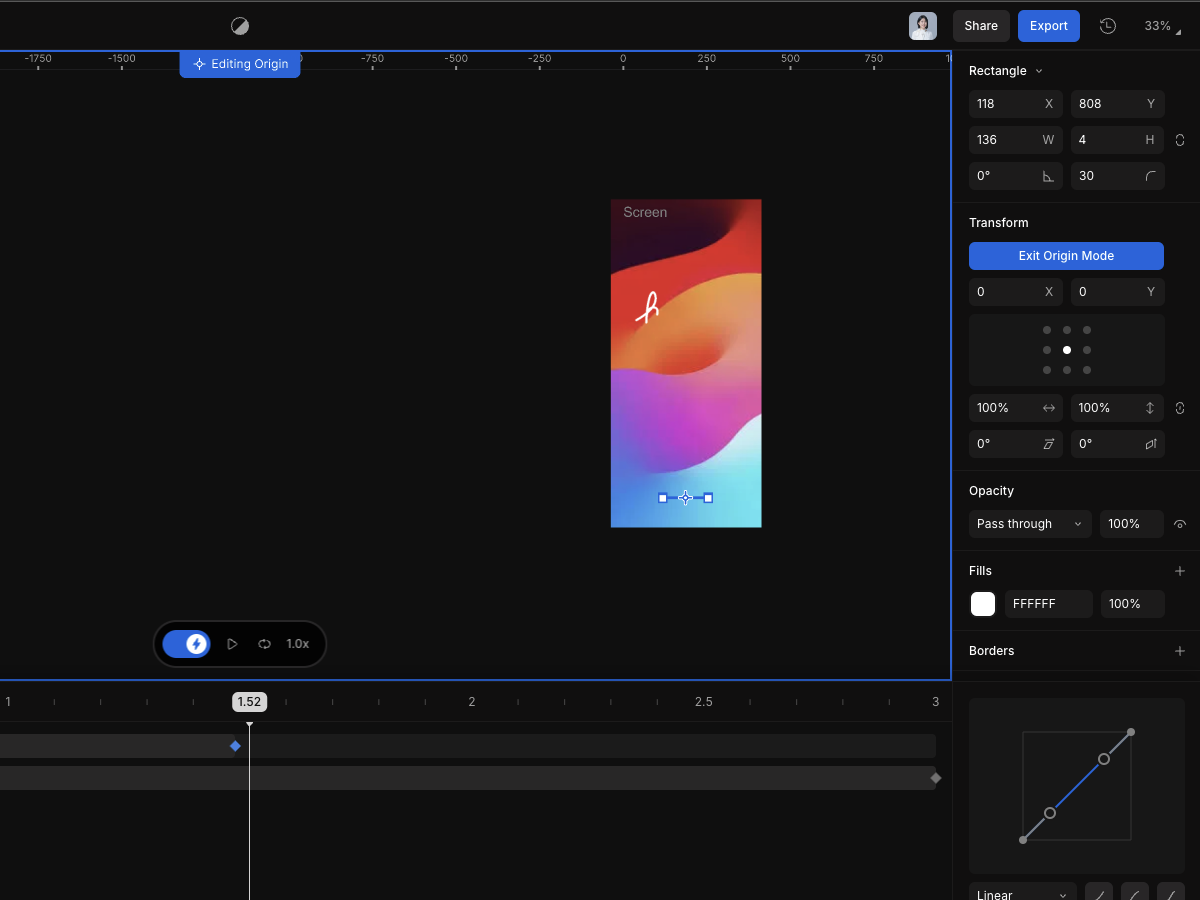Open the Pass through blend mode dropdown
This screenshot has height=900, width=1200.
[x=1030, y=524]
